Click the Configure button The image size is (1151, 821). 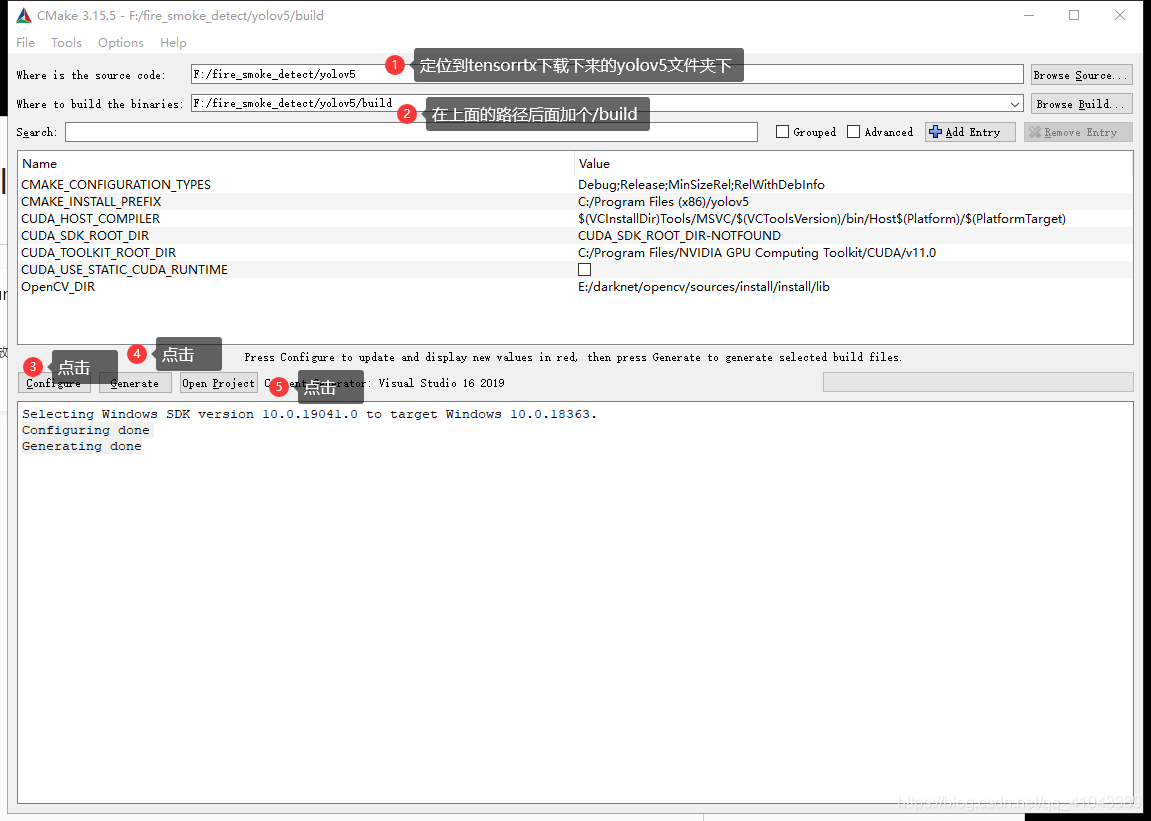[54, 383]
